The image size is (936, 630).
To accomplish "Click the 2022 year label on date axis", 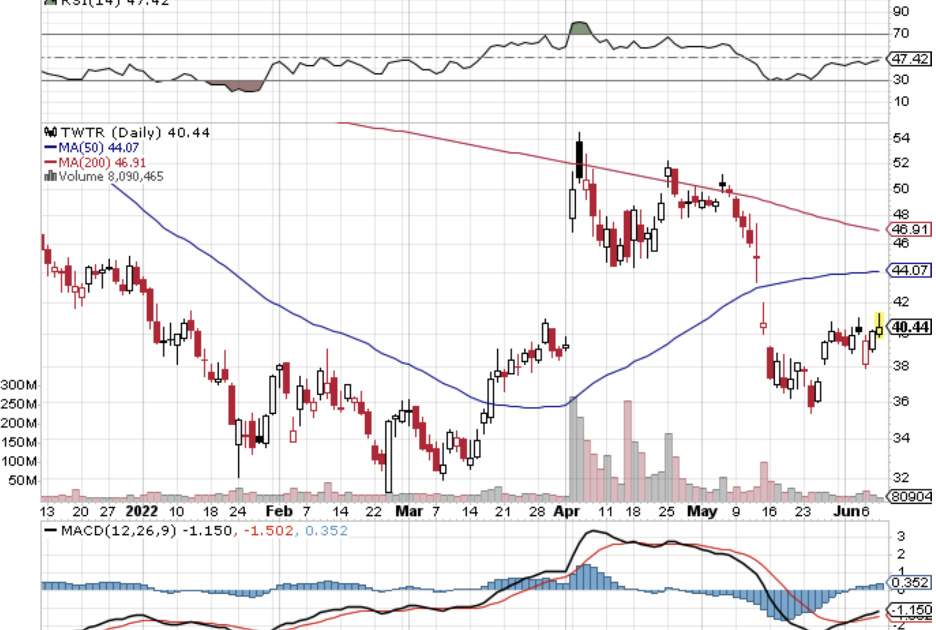I will point(151,510).
